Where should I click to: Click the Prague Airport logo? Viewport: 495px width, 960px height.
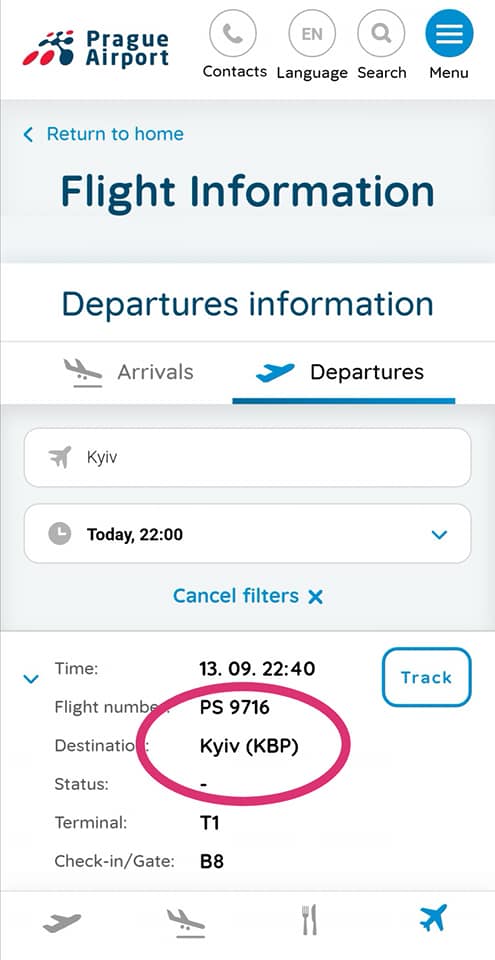coord(96,48)
